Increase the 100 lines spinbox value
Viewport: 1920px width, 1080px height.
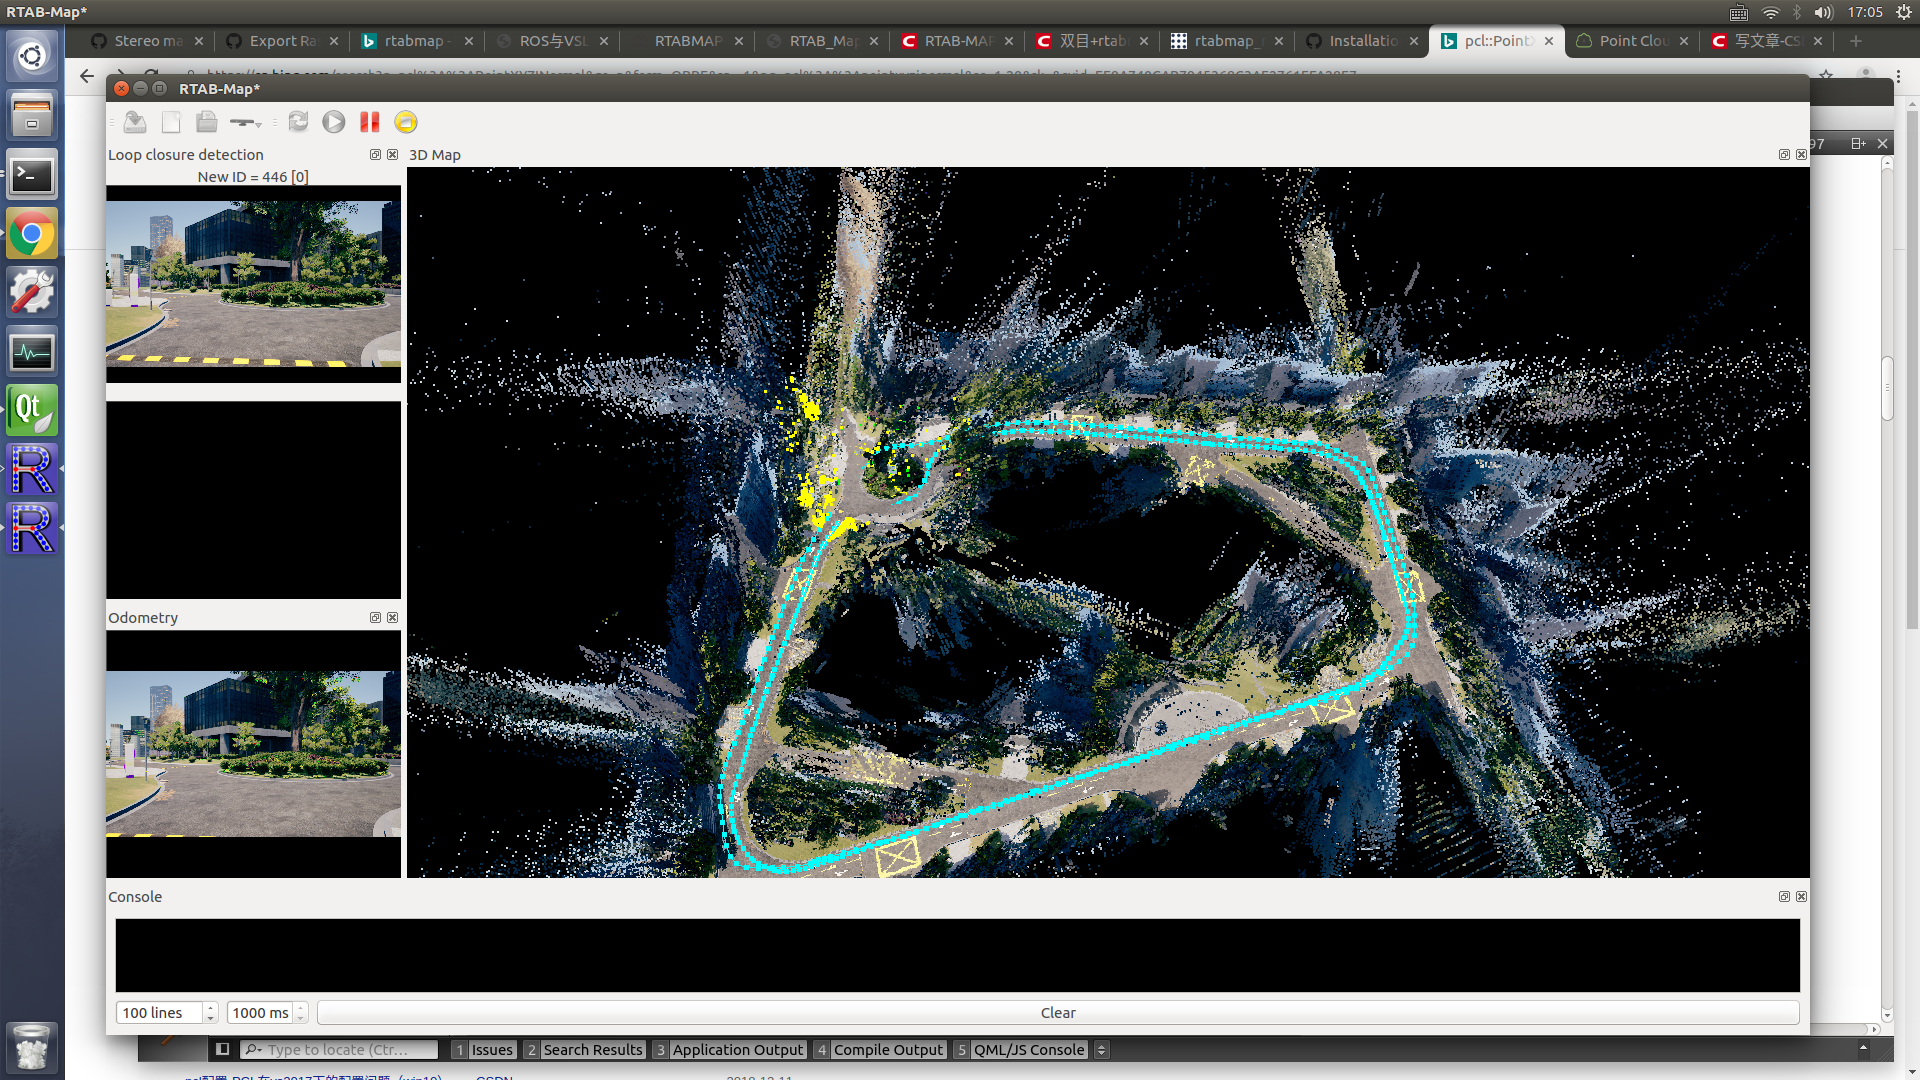point(211,1008)
